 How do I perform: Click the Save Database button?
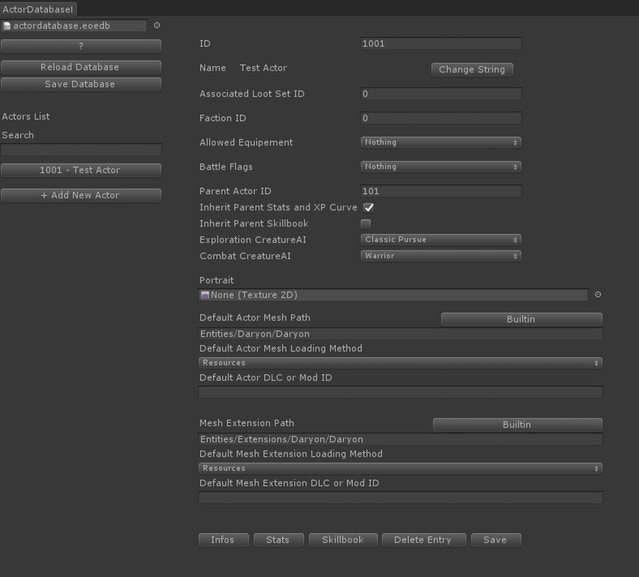click(80, 85)
